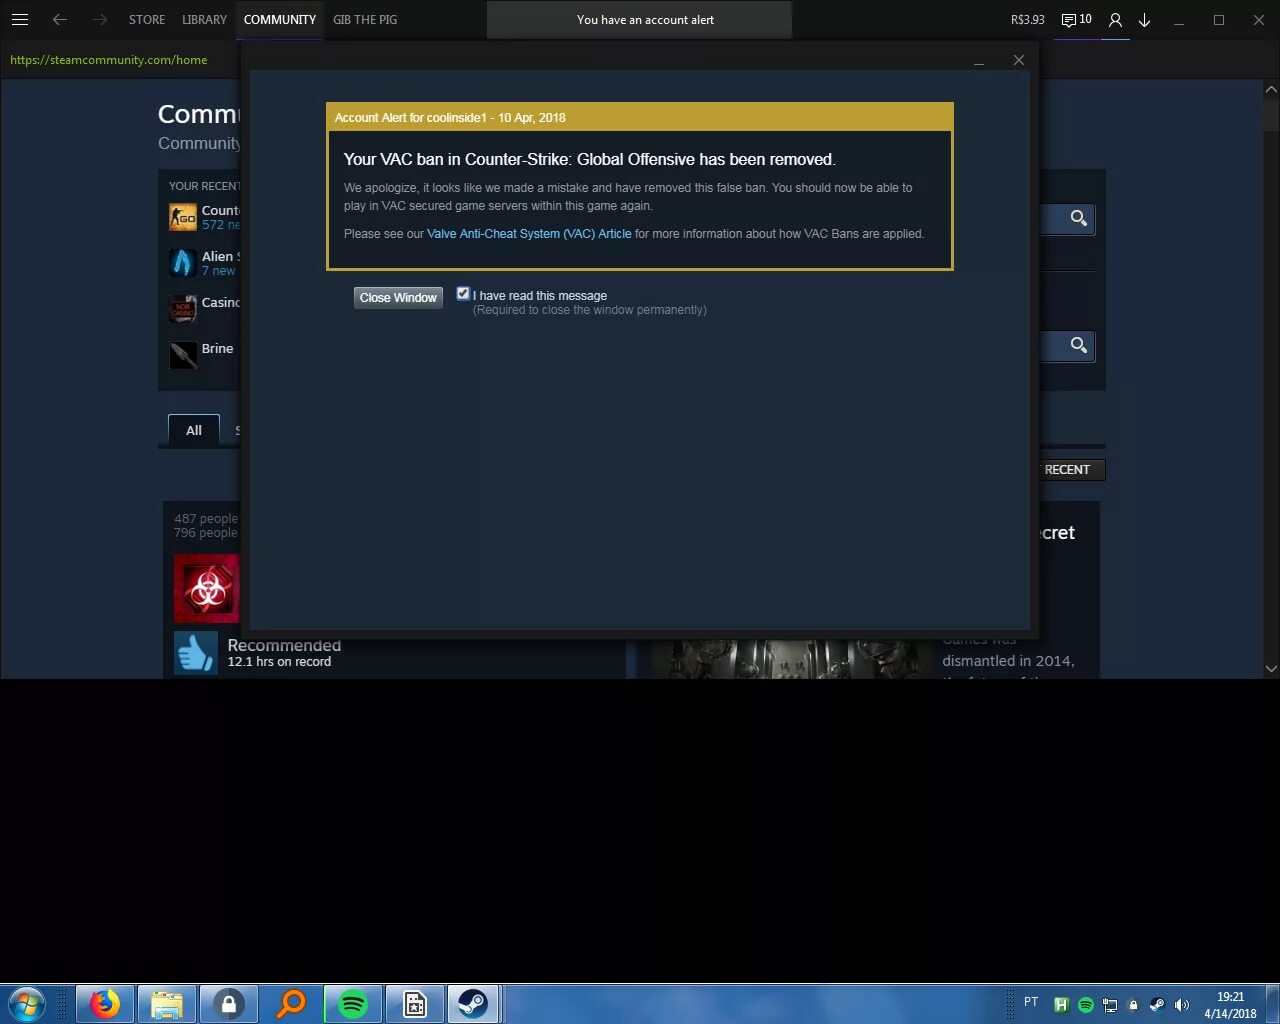This screenshot has width=1280, height=1024.
Task: Click the Counter-Strike GO game icon
Action: click(183, 217)
